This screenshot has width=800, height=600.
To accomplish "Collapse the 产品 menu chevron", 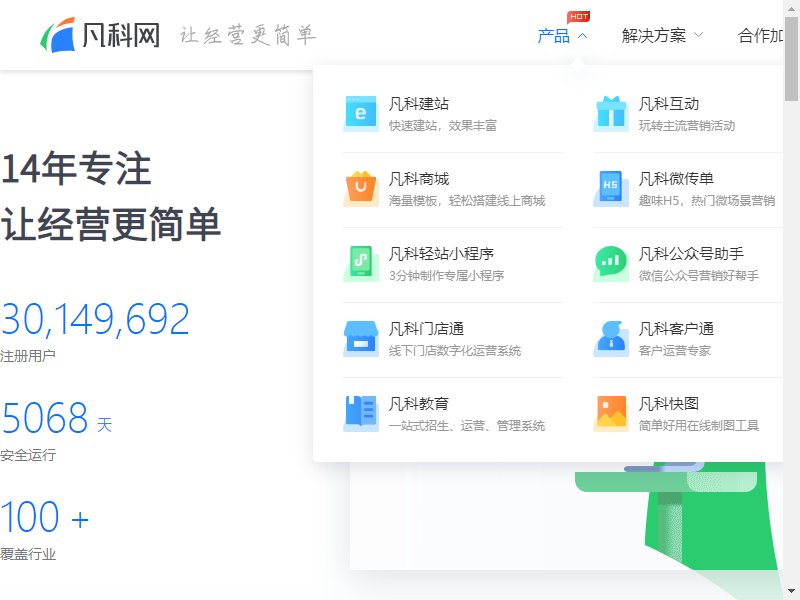I will [x=583, y=36].
